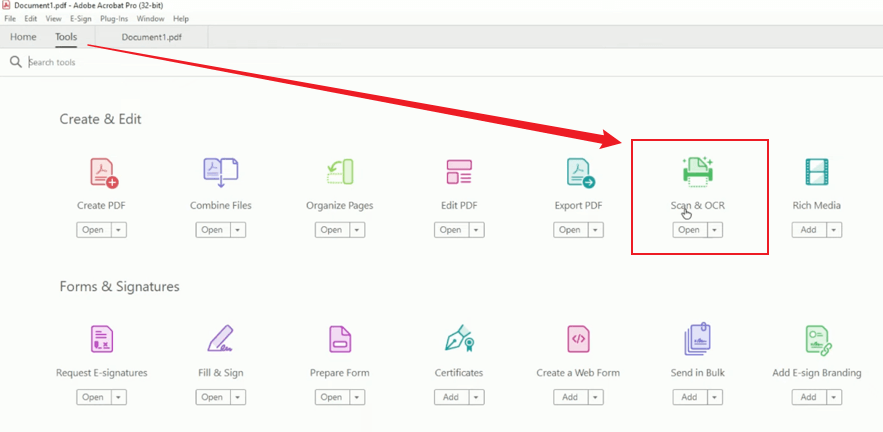Click the Acrobat PDF icon in title bar
This screenshot has height=432, width=883.
click(x=7, y=5)
